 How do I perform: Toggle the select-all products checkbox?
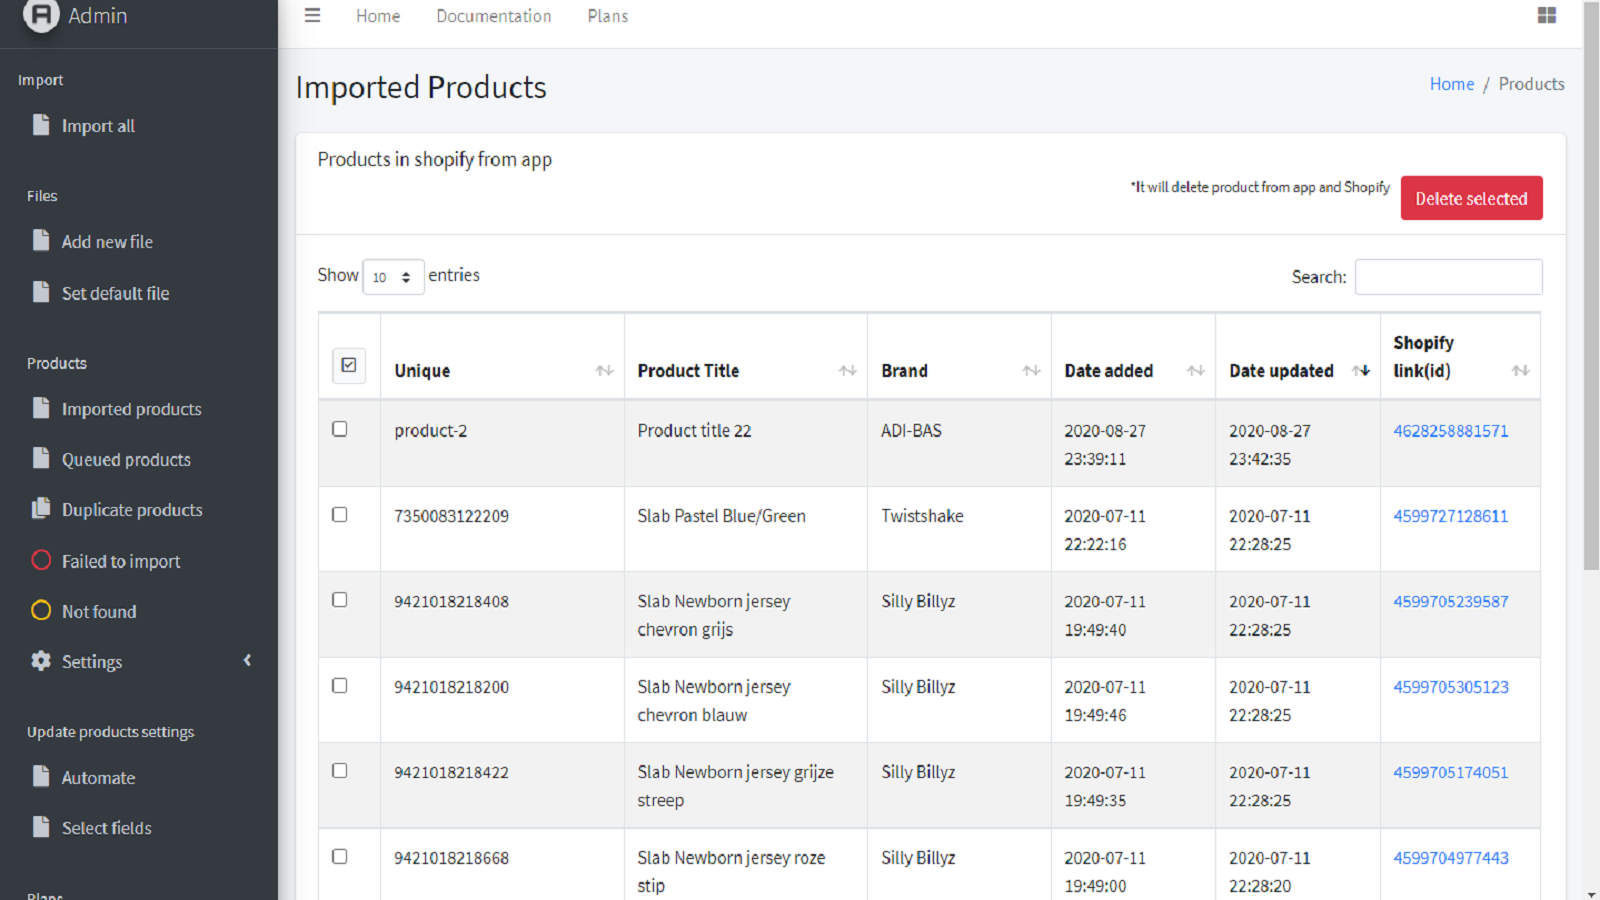pyautogui.click(x=349, y=366)
